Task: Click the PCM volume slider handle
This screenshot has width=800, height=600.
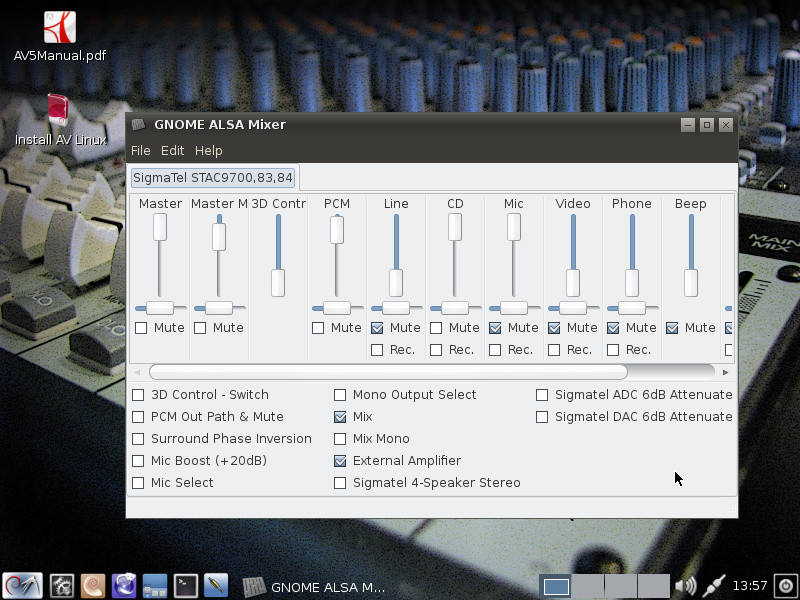Action: click(337, 229)
